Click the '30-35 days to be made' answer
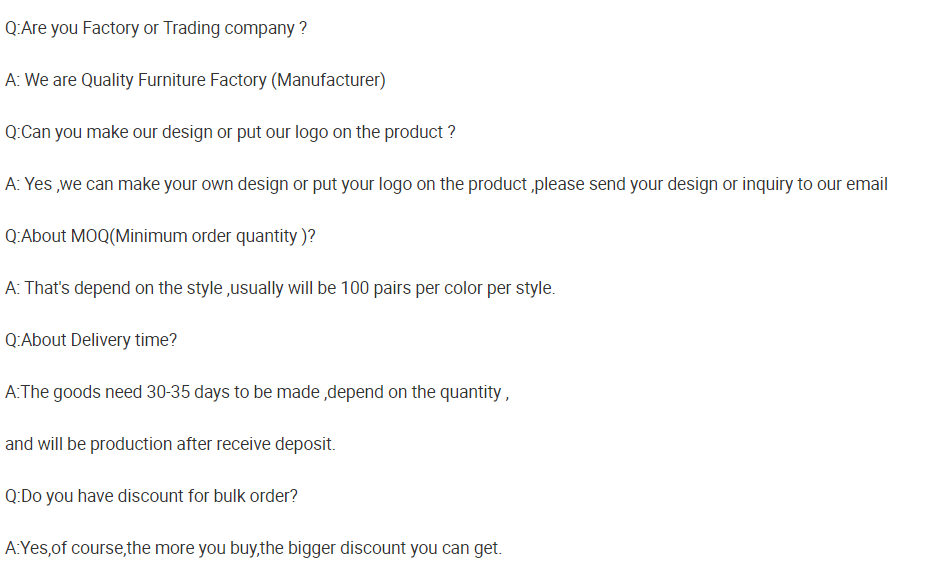 [233, 393]
